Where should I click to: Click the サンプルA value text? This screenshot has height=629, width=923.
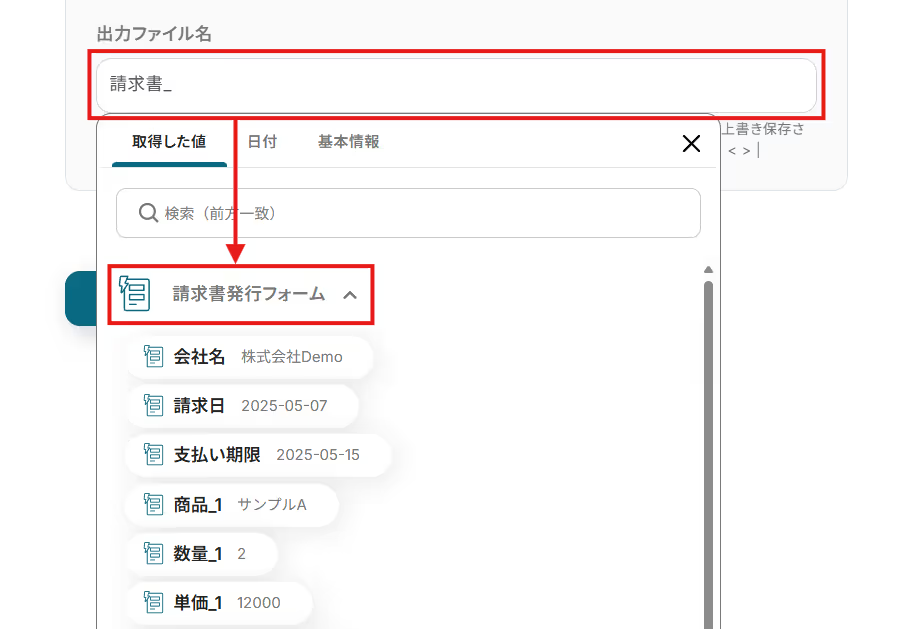click(x=271, y=505)
